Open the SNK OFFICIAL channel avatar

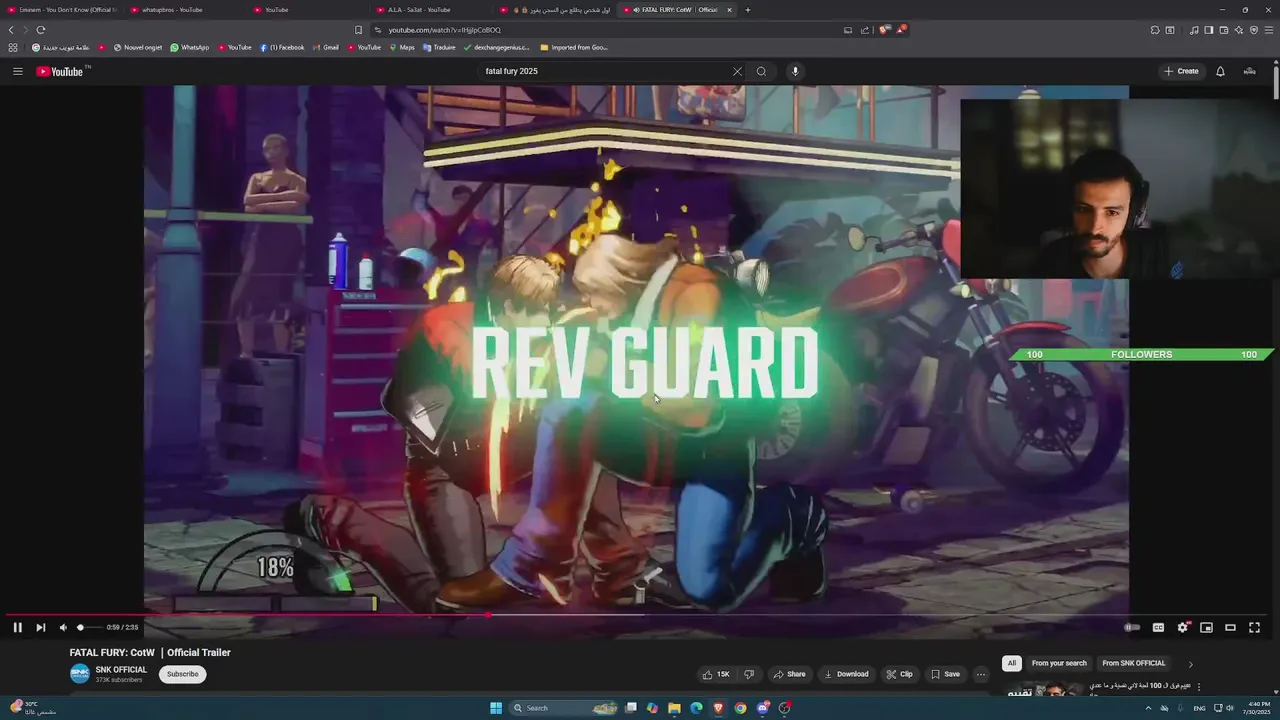[80, 674]
